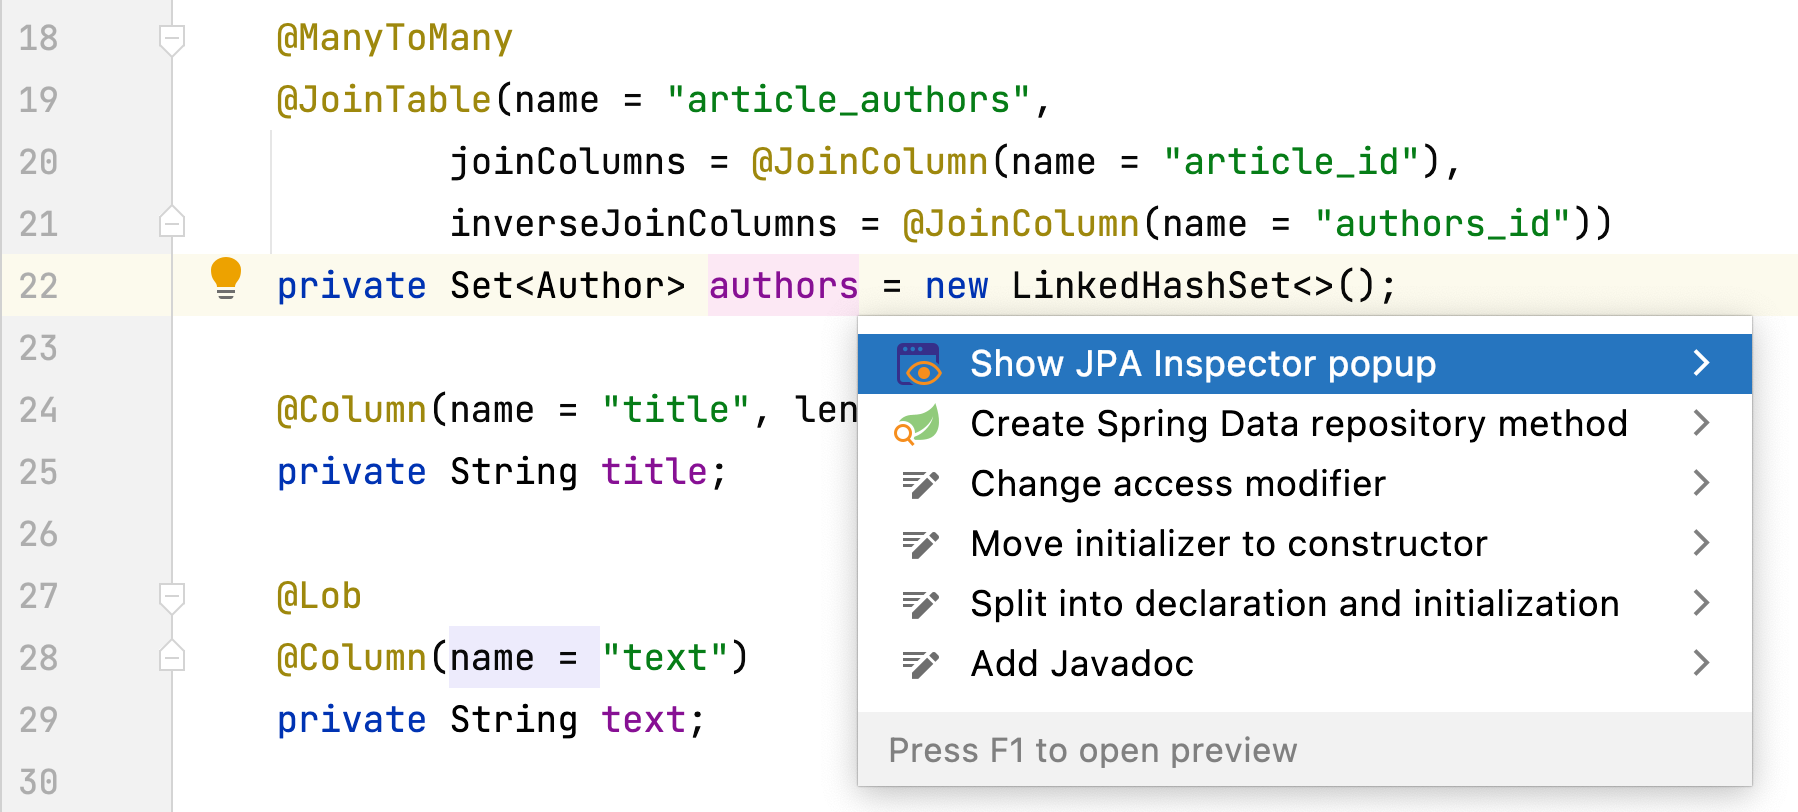
Task: Click line number 24 in the gutter
Action: (x=39, y=410)
